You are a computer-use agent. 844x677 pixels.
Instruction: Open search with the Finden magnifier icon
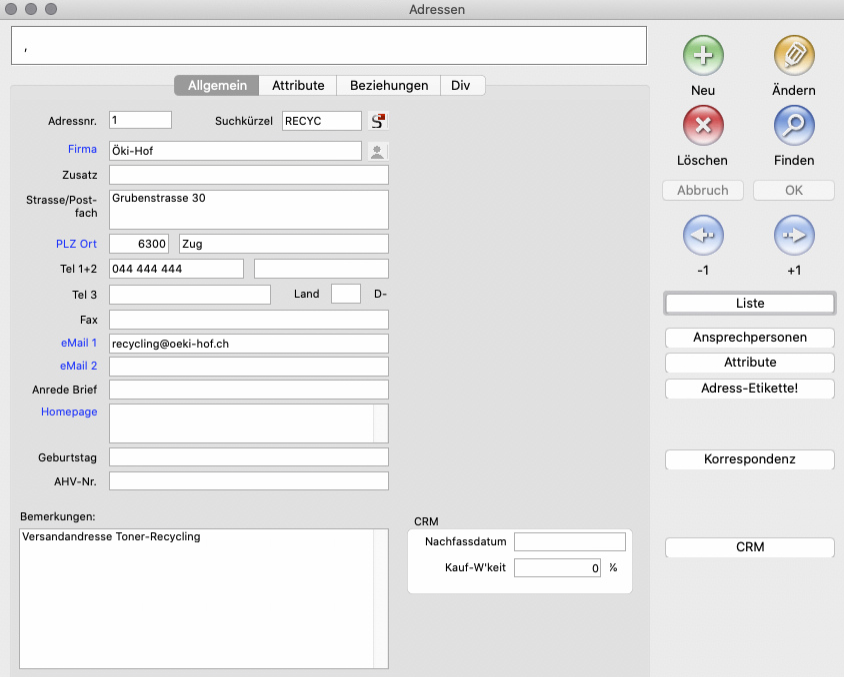pos(794,126)
